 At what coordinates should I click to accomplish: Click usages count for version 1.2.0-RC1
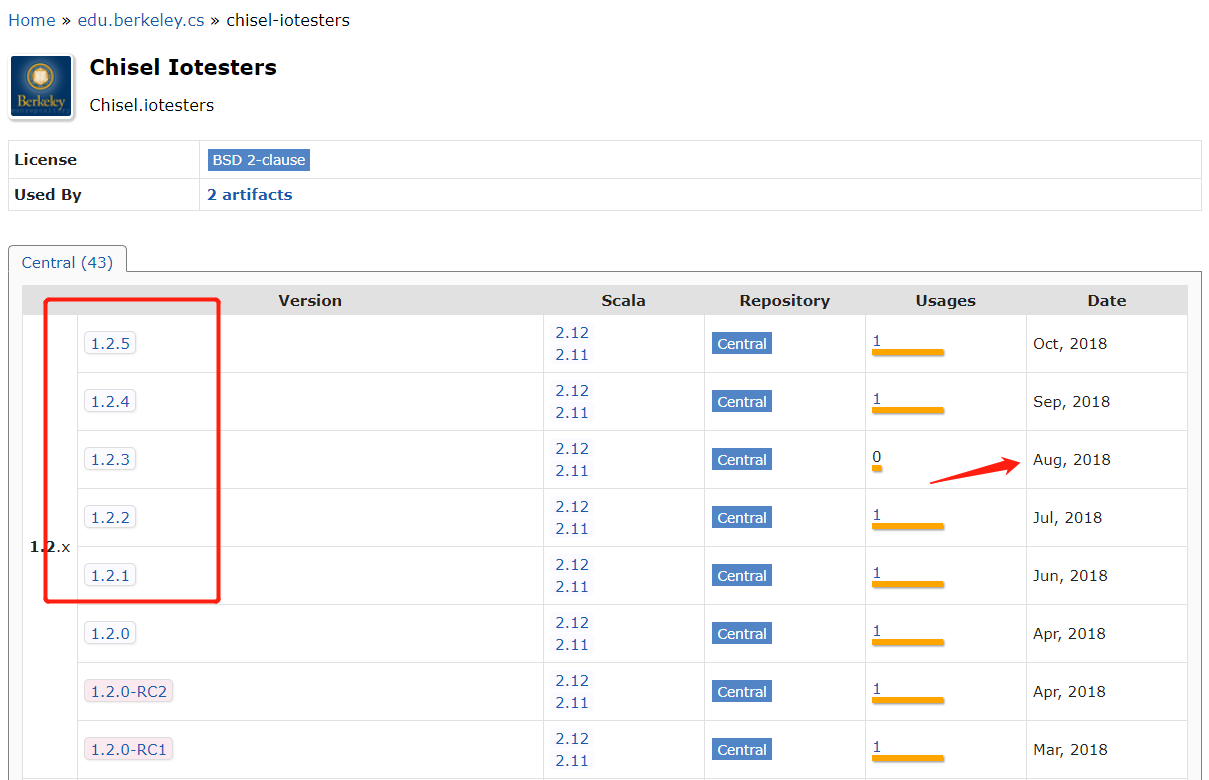coord(877,747)
